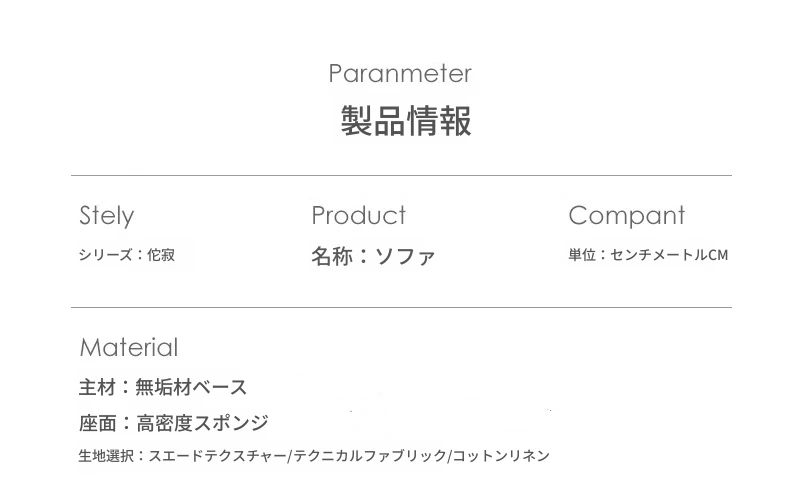This screenshot has width=790, height=502.
Task: Select the "Compant" section label
Action: point(626,216)
